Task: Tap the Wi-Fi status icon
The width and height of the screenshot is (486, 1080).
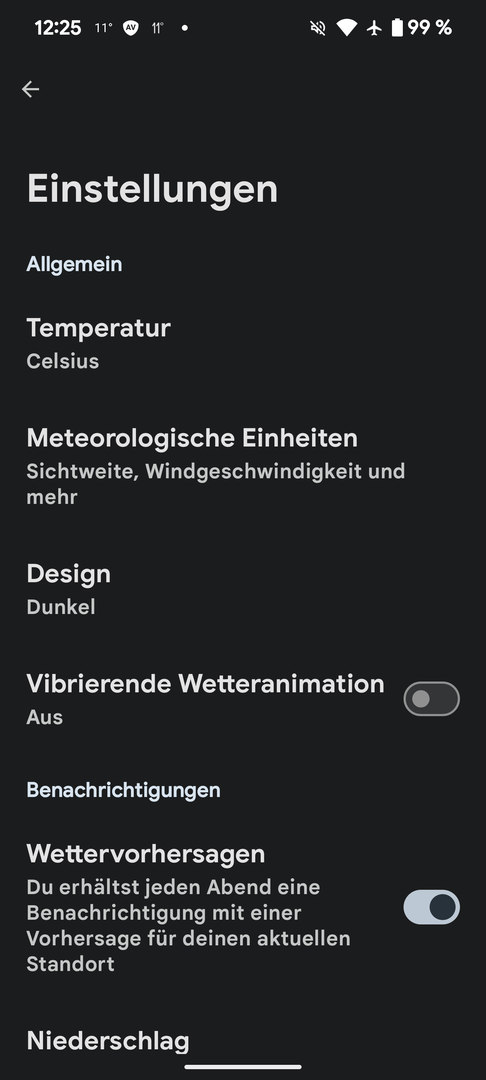Action: click(x=346, y=28)
